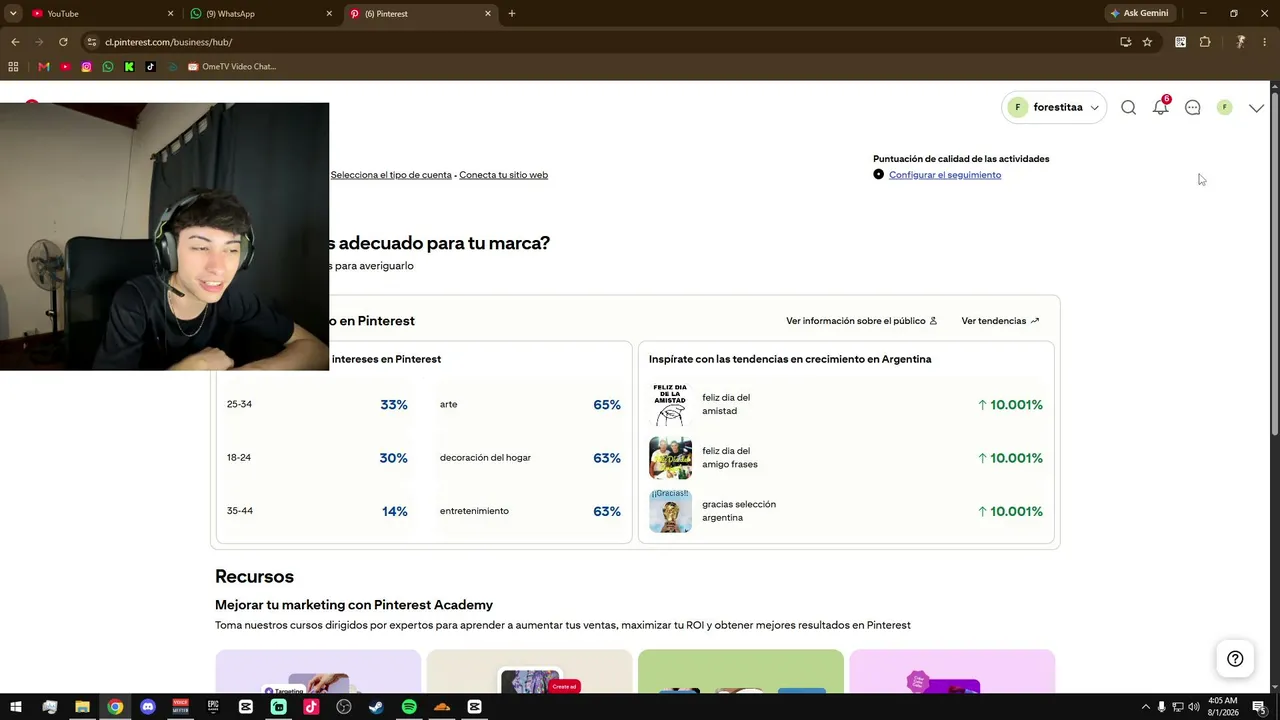The width and height of the screenshot is (1280, 720).
Task: Open the Kick bookmark
Action: 129,67
